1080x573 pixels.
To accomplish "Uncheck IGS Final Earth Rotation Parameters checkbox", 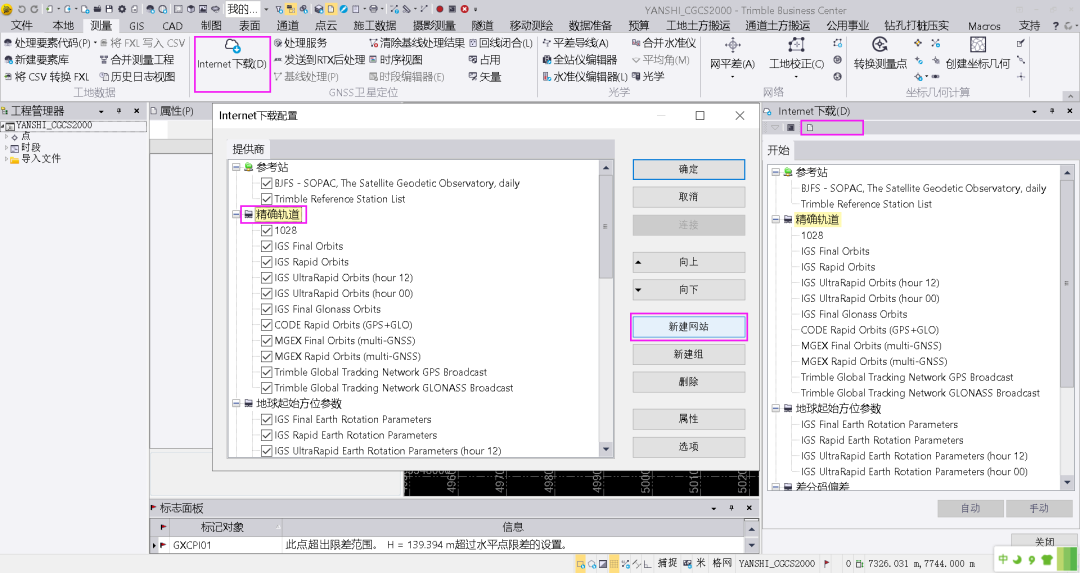I will (267, 419).
